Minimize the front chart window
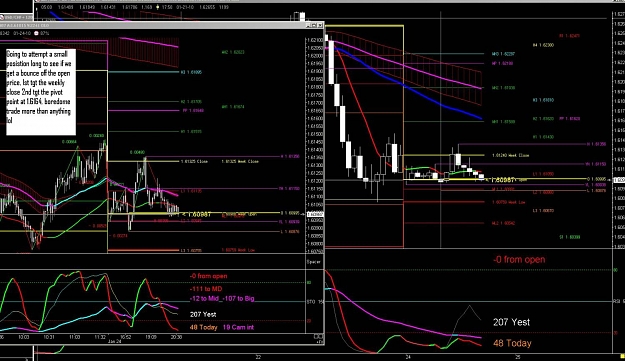This screenshot has width=625, height=361. 308,25
